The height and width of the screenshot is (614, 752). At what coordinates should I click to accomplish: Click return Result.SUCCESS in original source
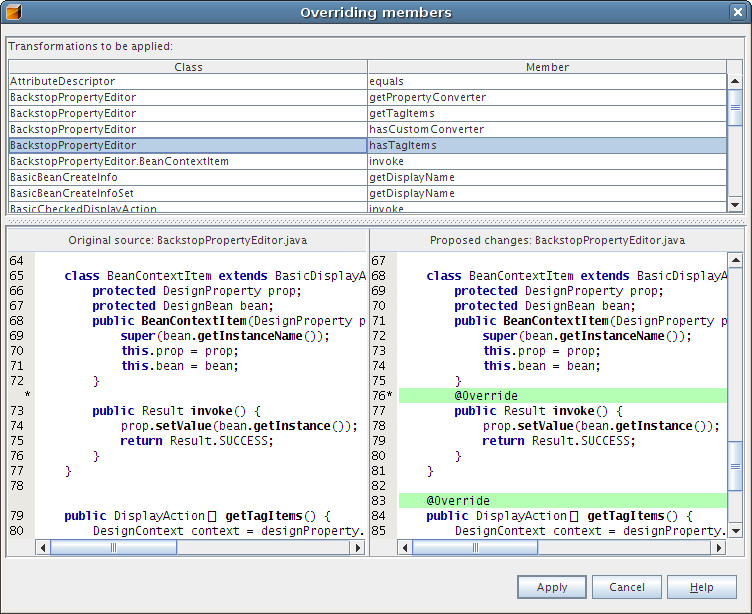197,441
